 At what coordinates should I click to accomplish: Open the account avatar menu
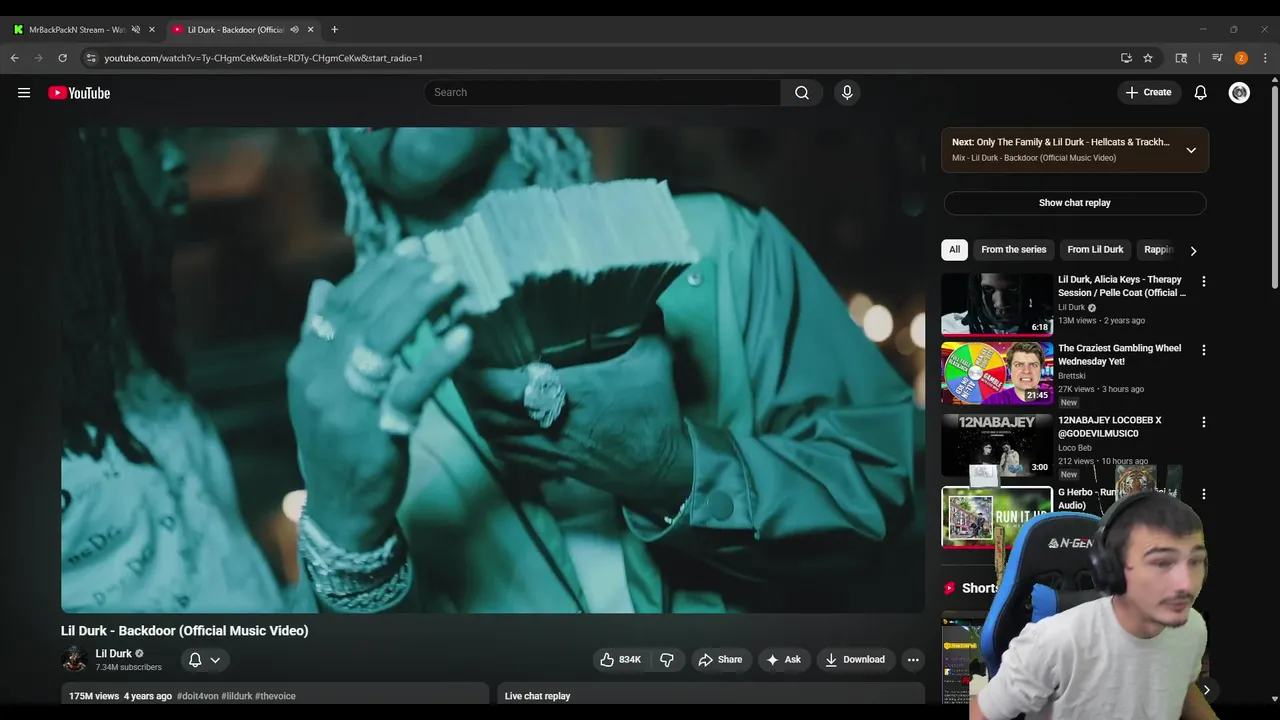click(1239, 93)
